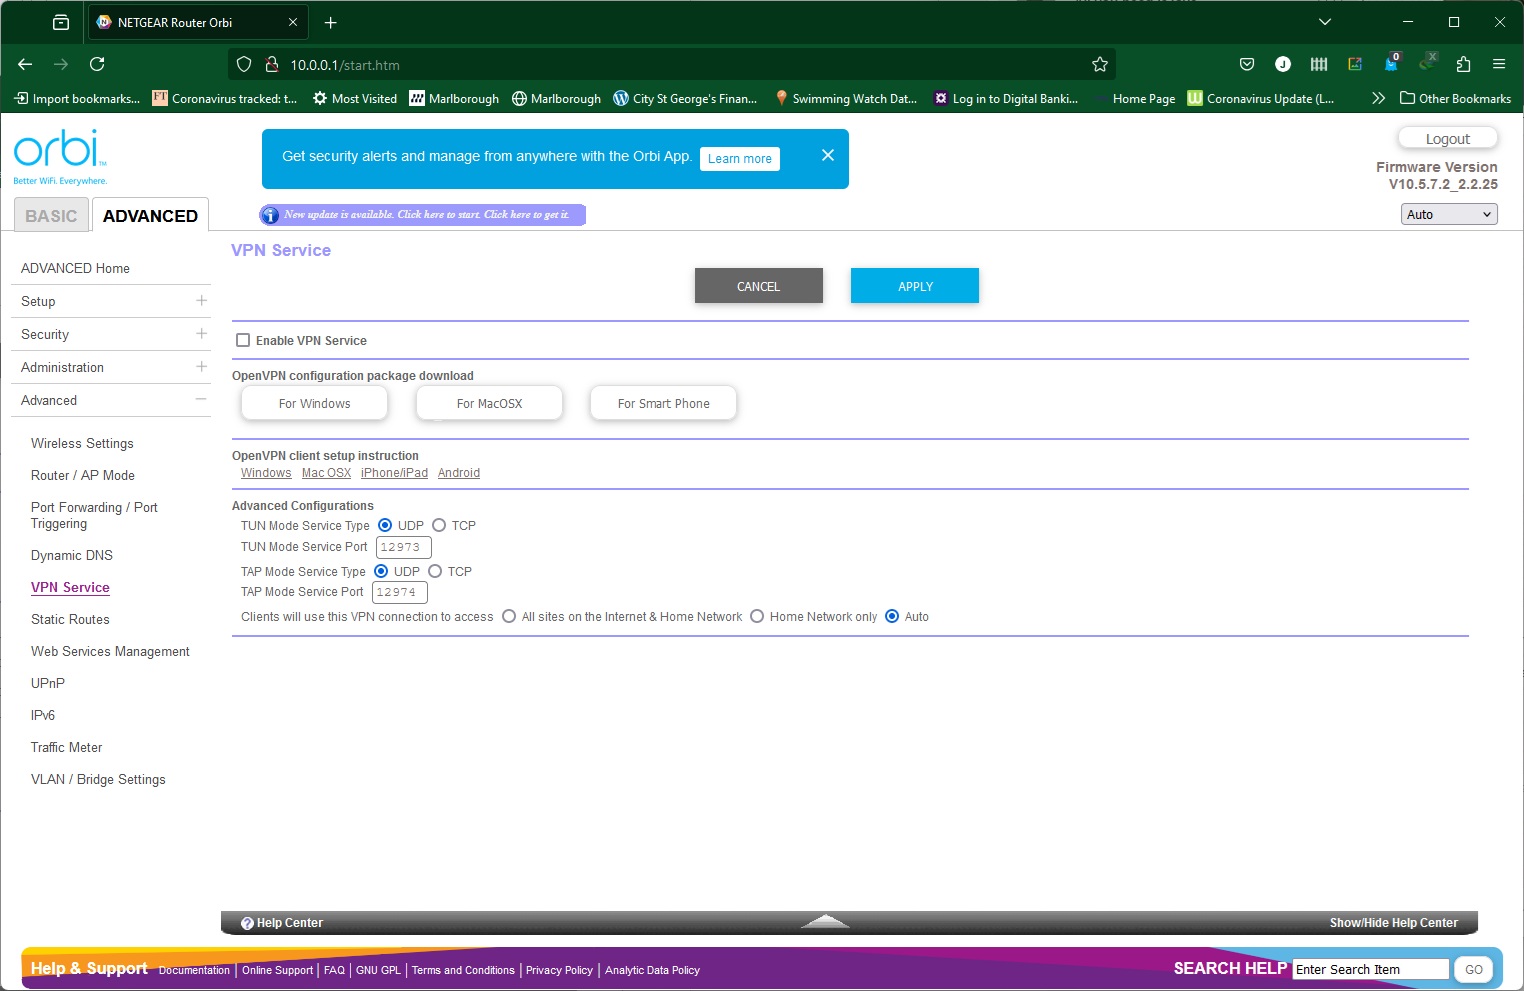Image resolution: width=1524 pixels, height=991 pixels.
Task: Reload the current router page
Action: (97, 64)
